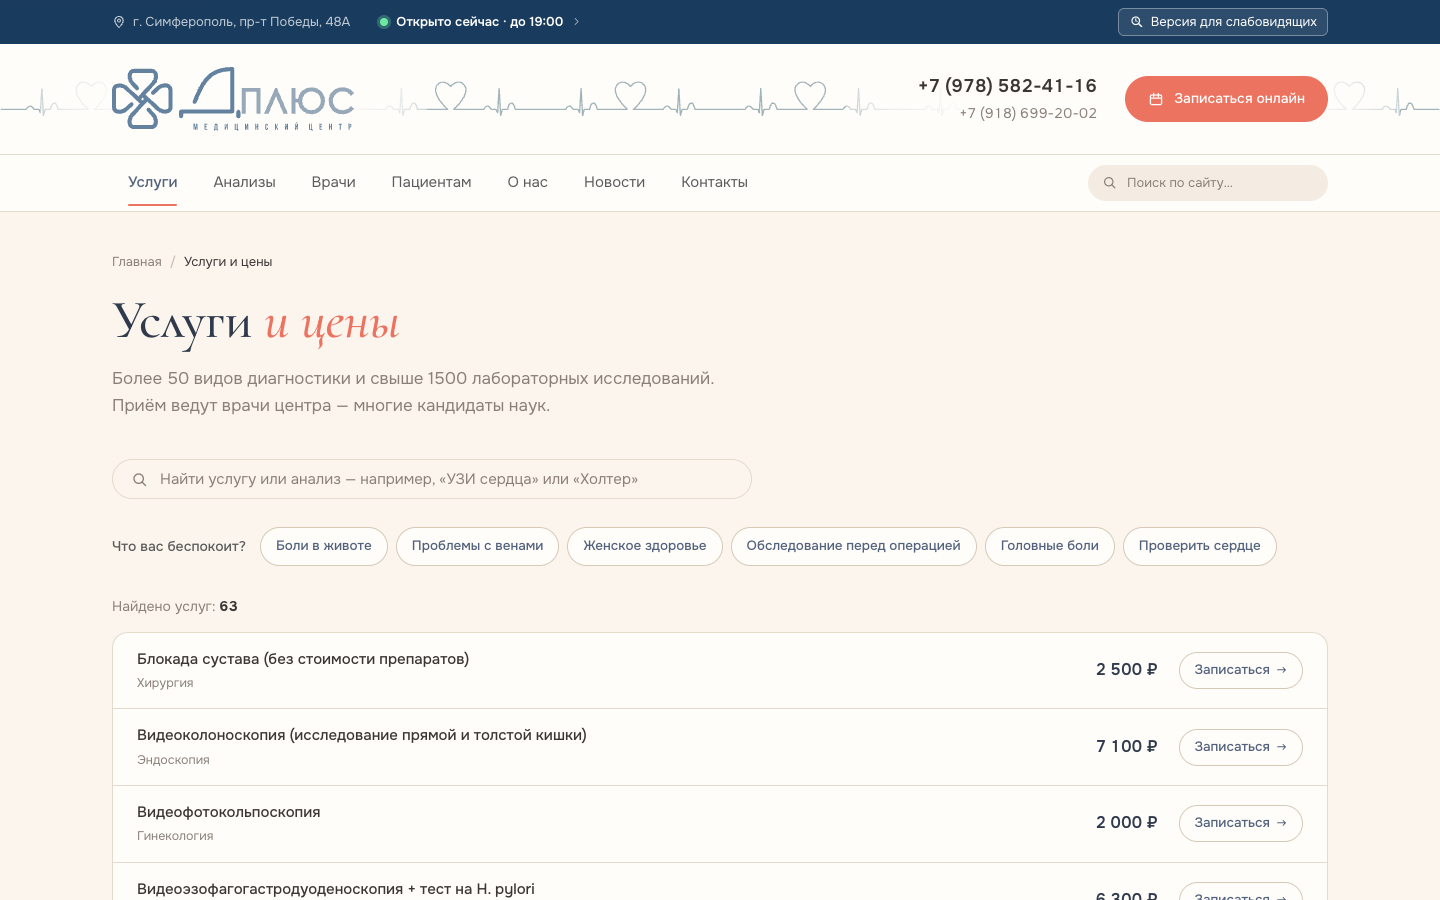Click the A Plus medical center logo

(x=233, y=99)
